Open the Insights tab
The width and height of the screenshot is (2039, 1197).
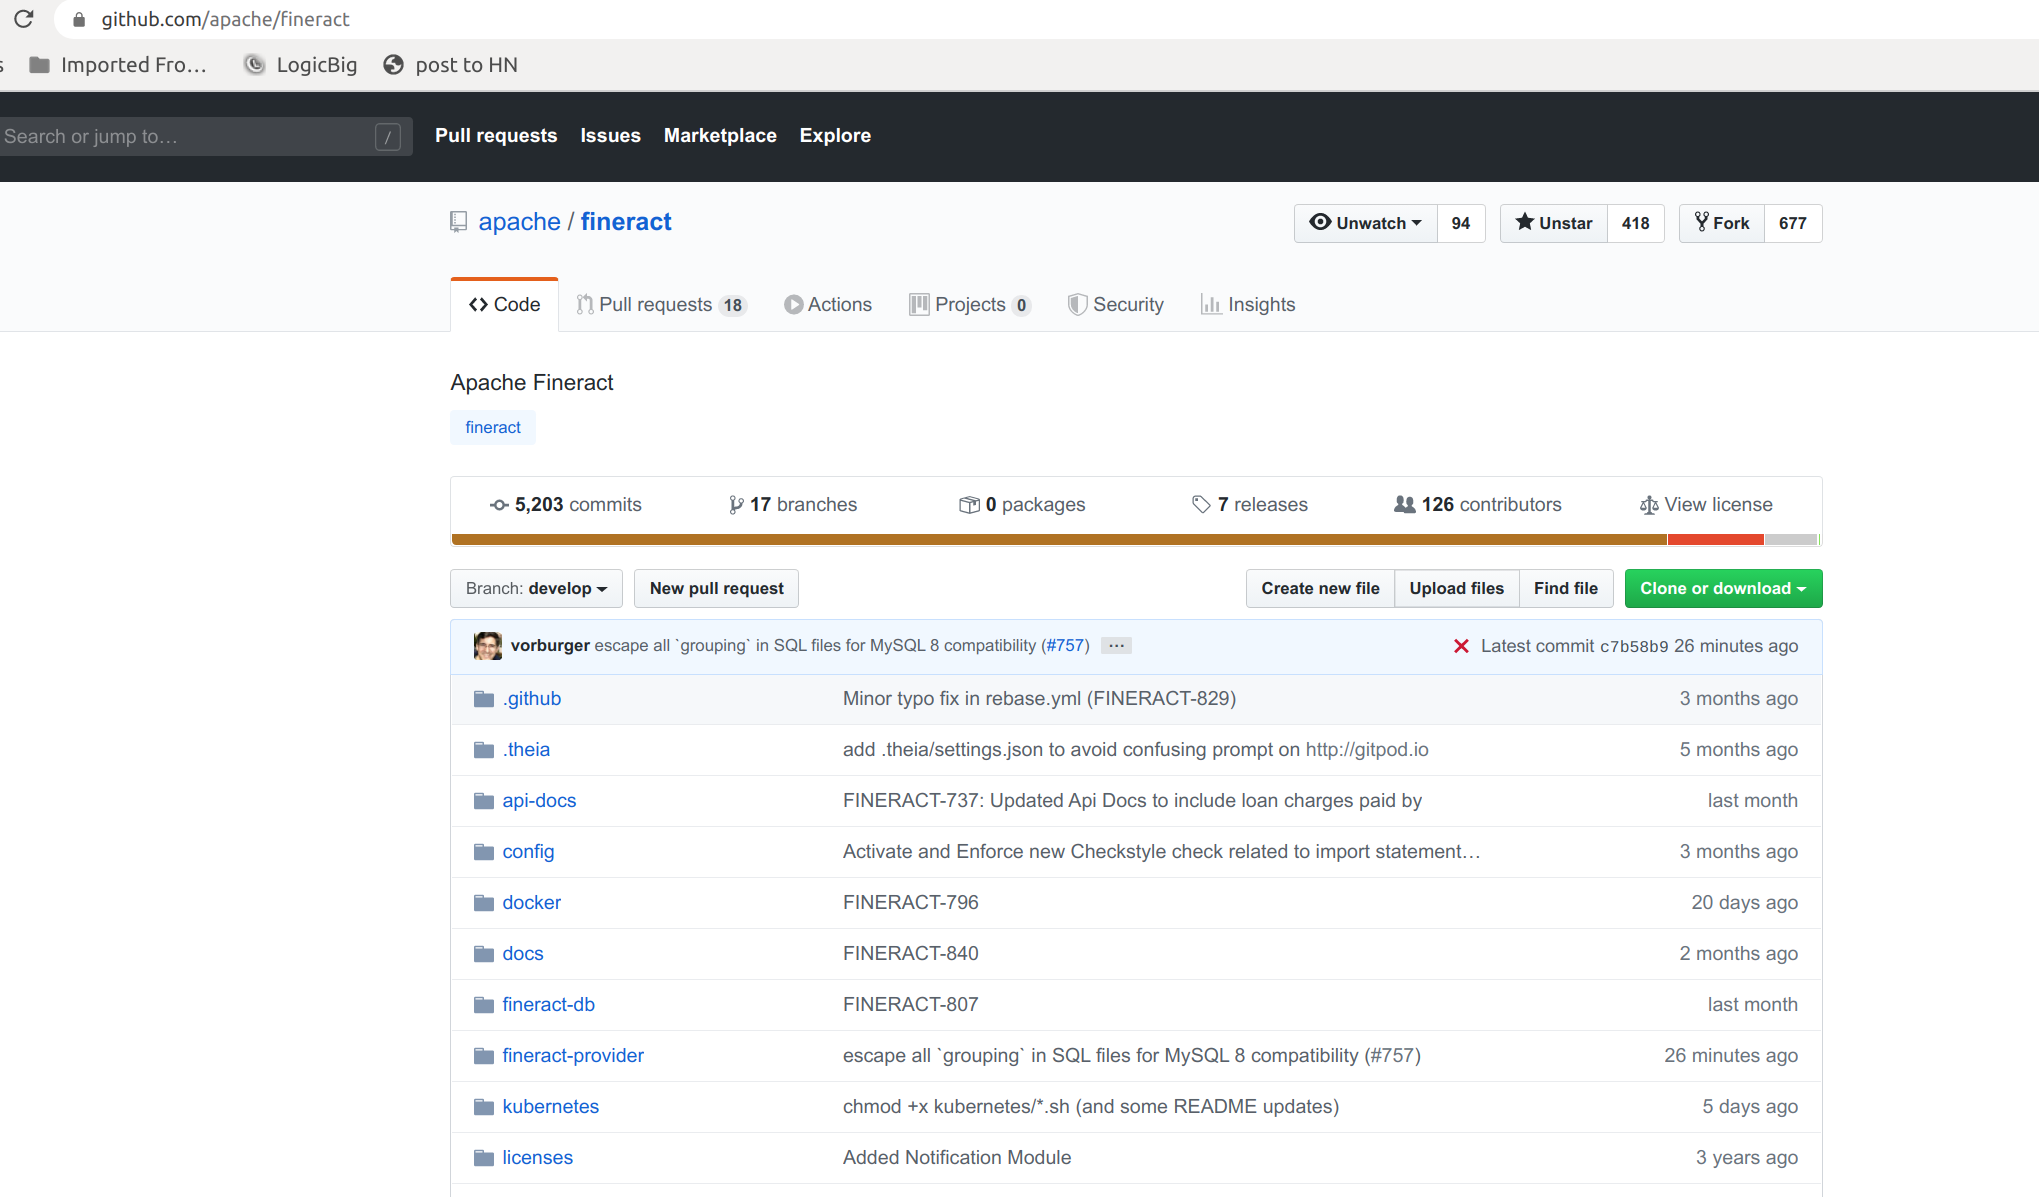(1248, 305)
